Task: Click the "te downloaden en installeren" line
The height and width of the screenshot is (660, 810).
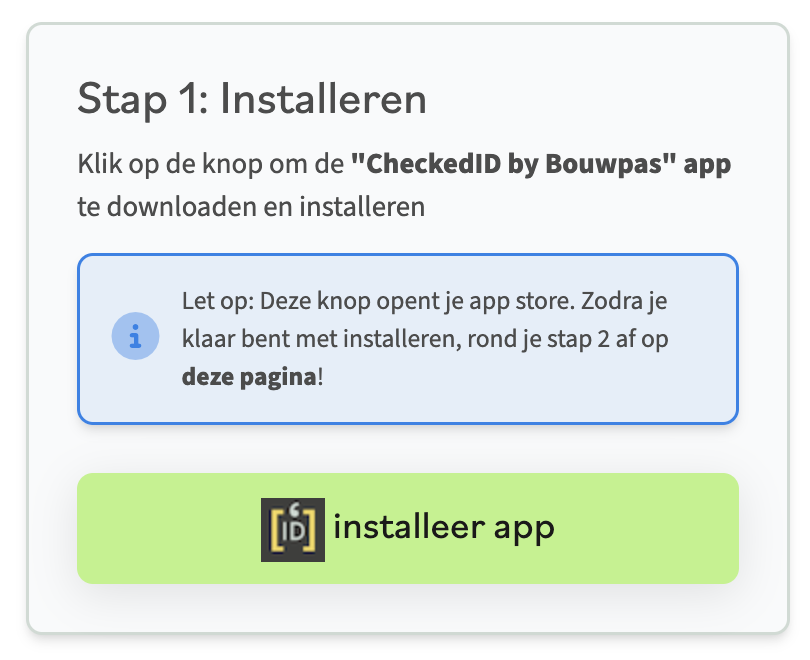Action: (251, 207)
